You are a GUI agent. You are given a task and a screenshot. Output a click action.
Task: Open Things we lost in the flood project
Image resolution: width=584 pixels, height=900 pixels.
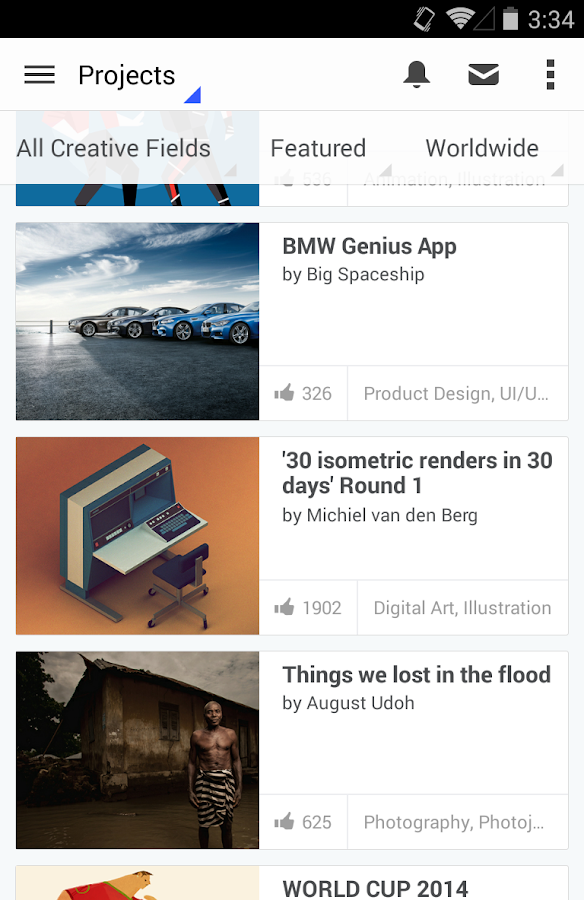pyautogui.click(x=417, y=675)
